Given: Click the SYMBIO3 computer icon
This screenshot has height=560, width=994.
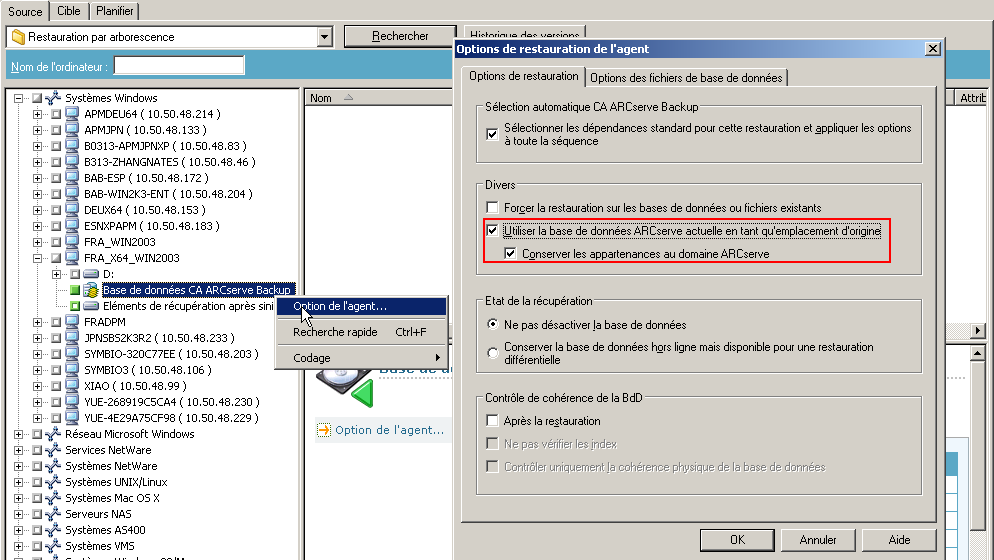Looking at the screenshot, I should pyautogui.click(x=72, y=370).
